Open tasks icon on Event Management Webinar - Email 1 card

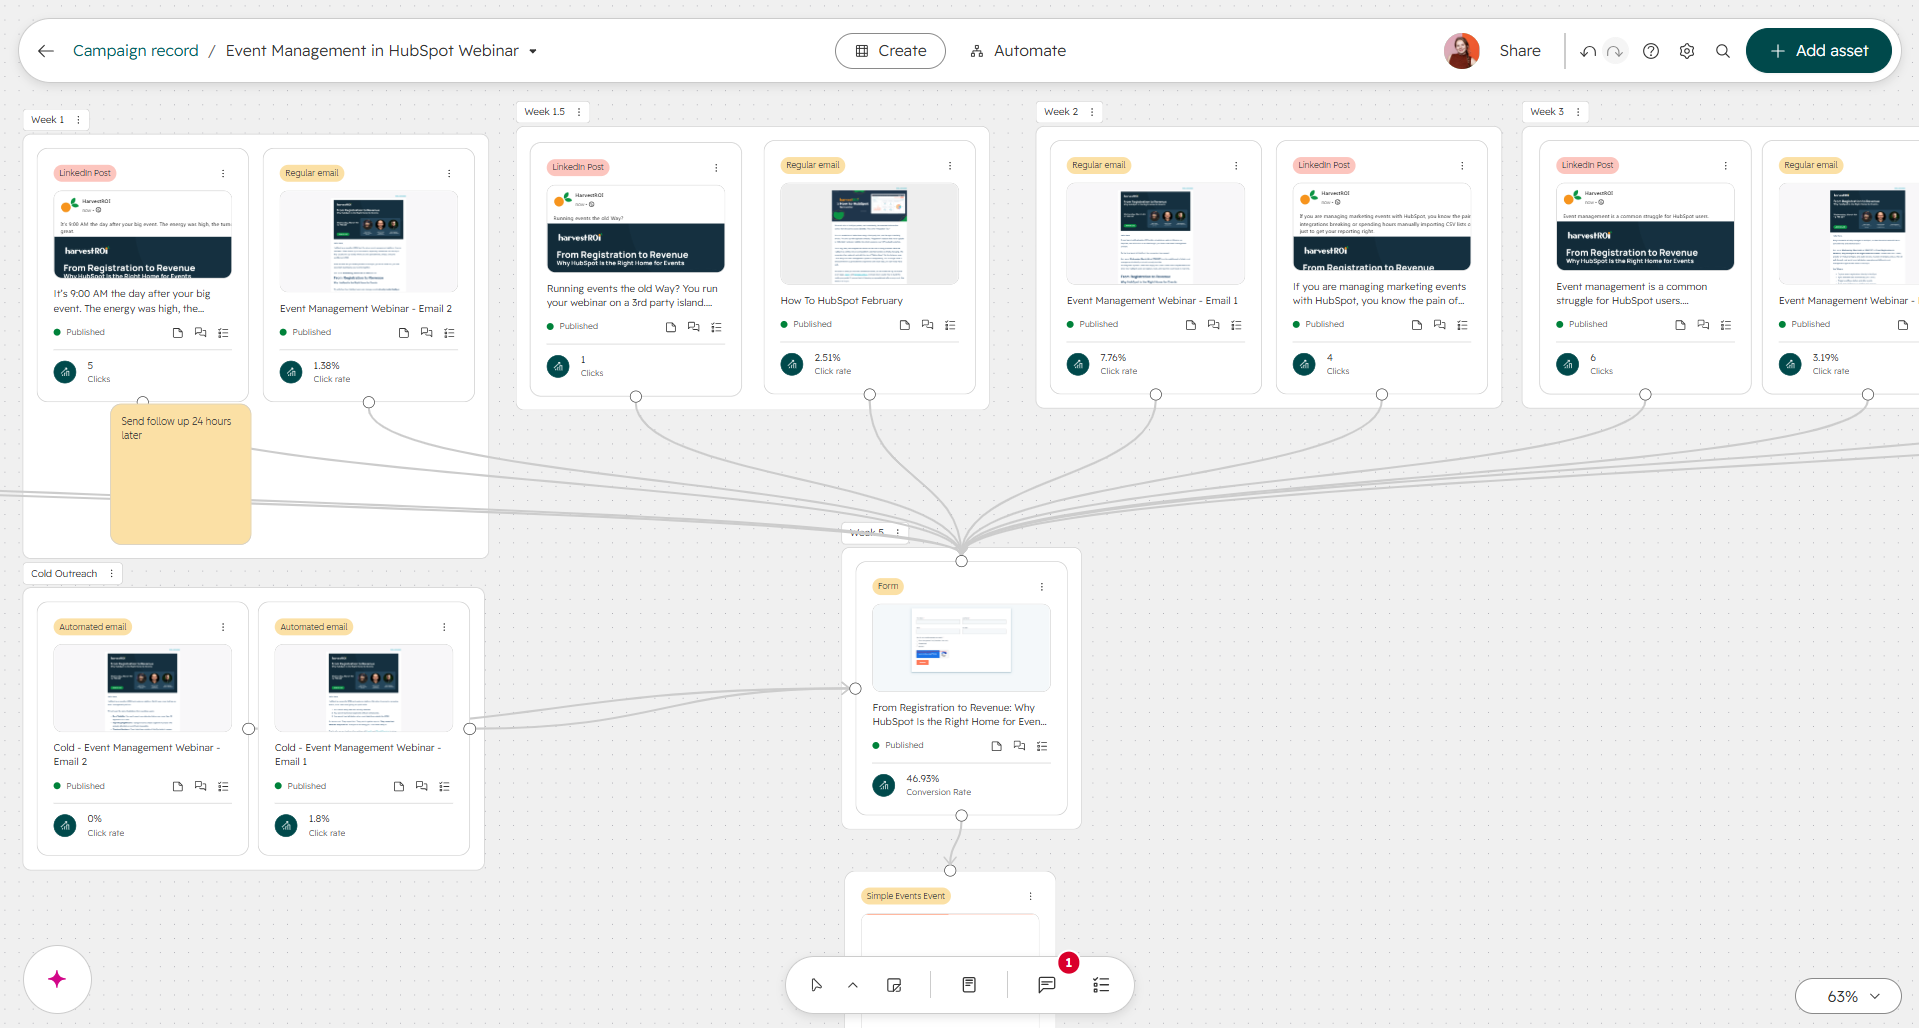[x=1236, y=325]
